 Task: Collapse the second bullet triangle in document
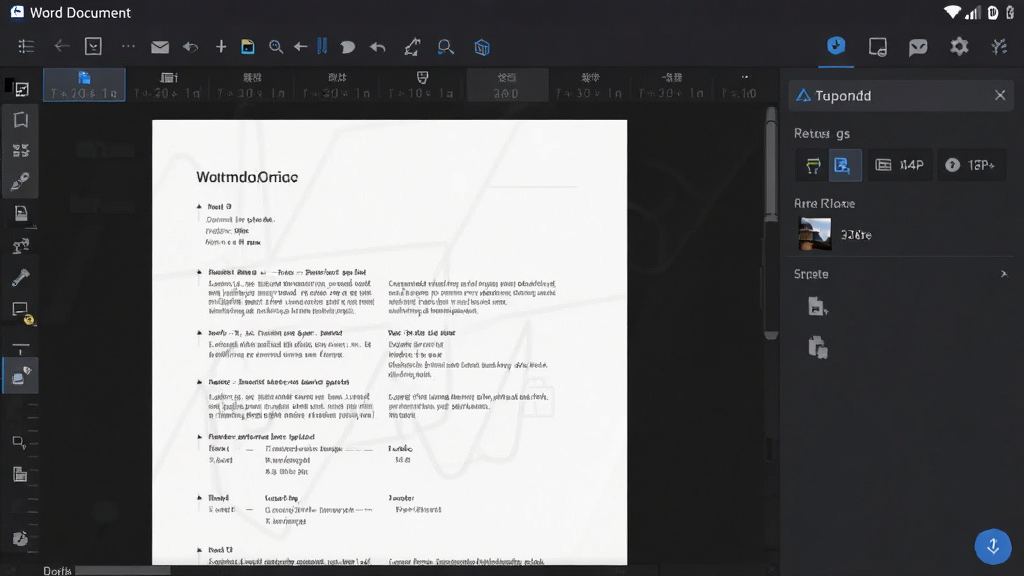[199, 272]
